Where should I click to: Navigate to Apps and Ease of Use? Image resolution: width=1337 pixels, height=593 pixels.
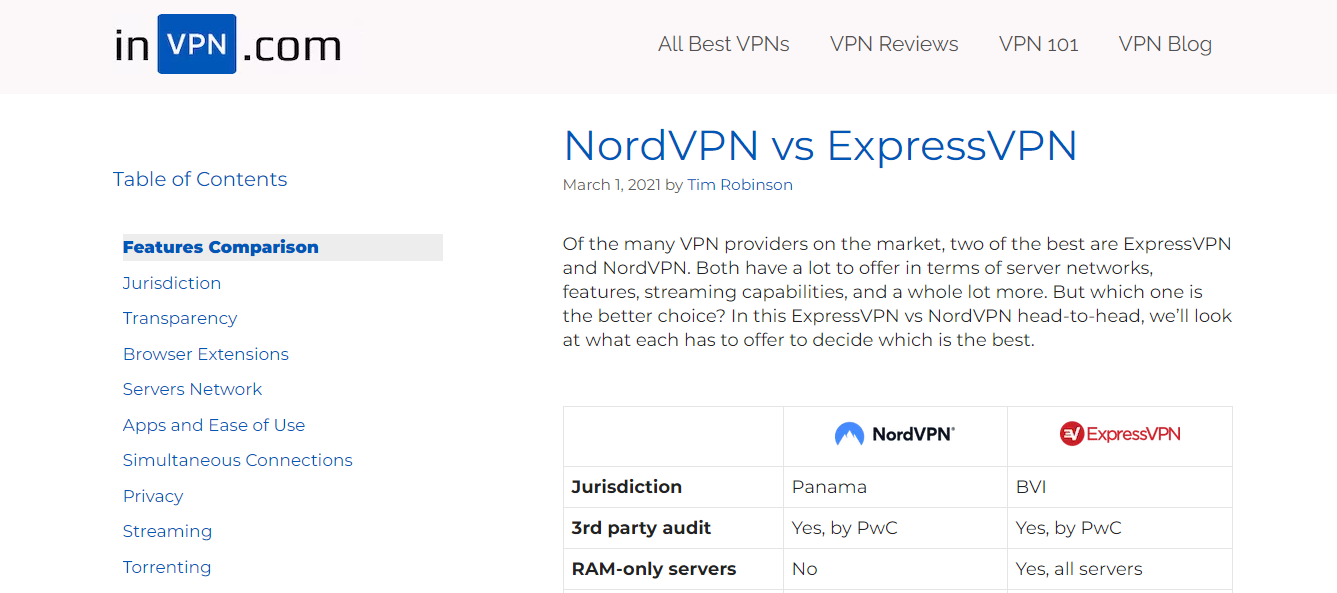point(214,425)
